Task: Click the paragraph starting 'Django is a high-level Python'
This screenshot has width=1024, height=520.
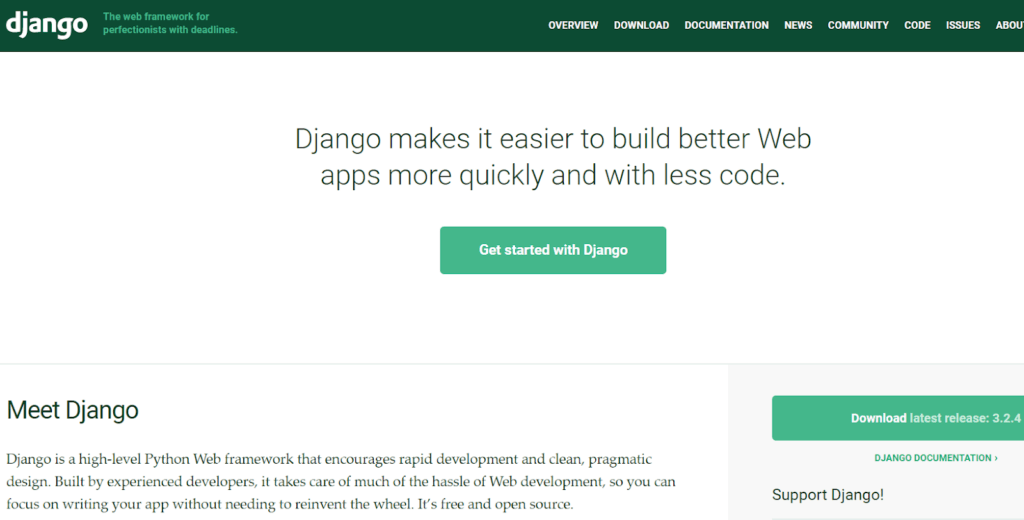Action: tap(341, 481)
